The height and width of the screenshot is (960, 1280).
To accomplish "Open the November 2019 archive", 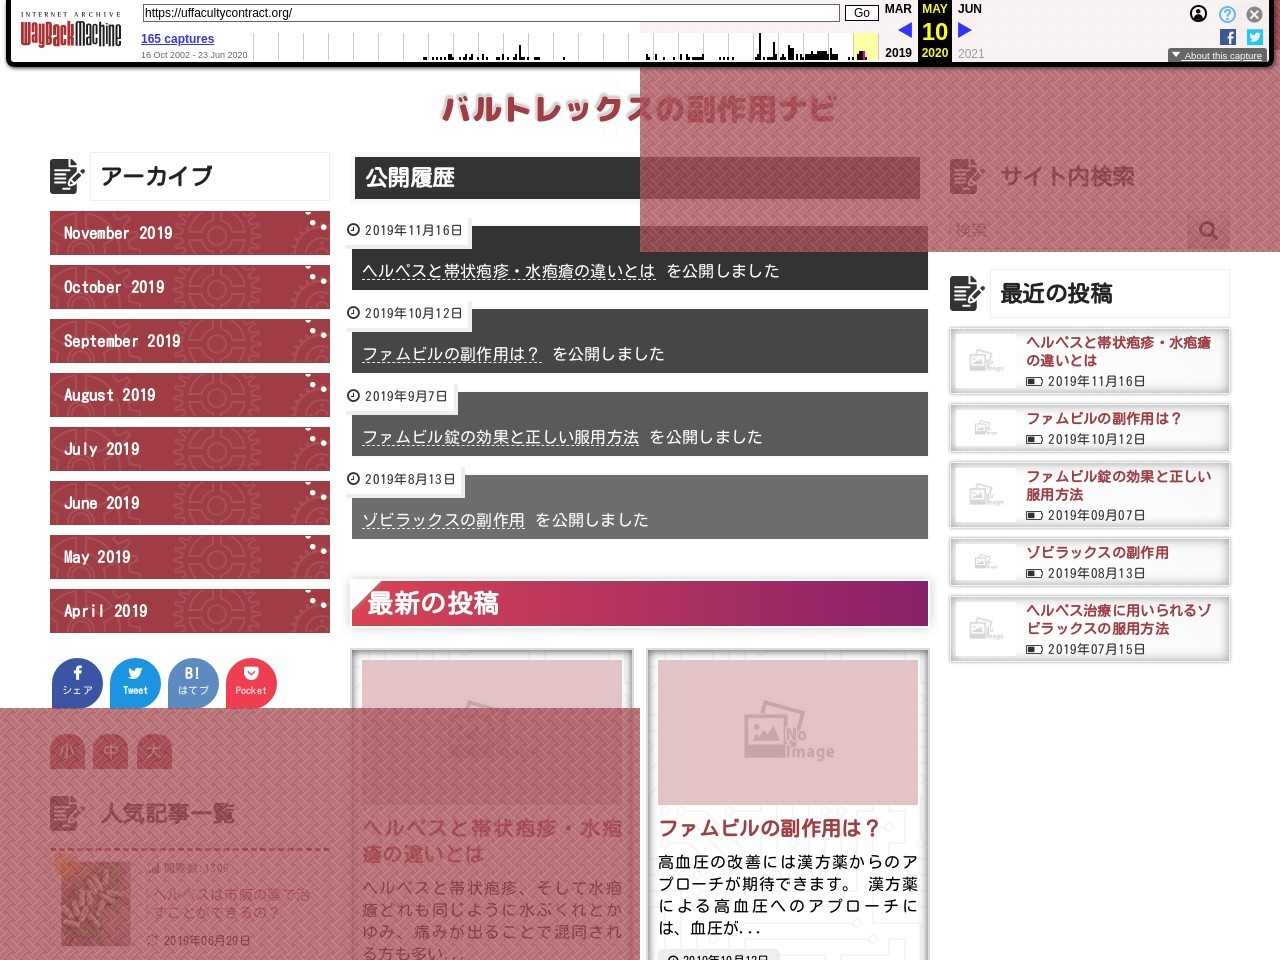I will tap(189, 233).
